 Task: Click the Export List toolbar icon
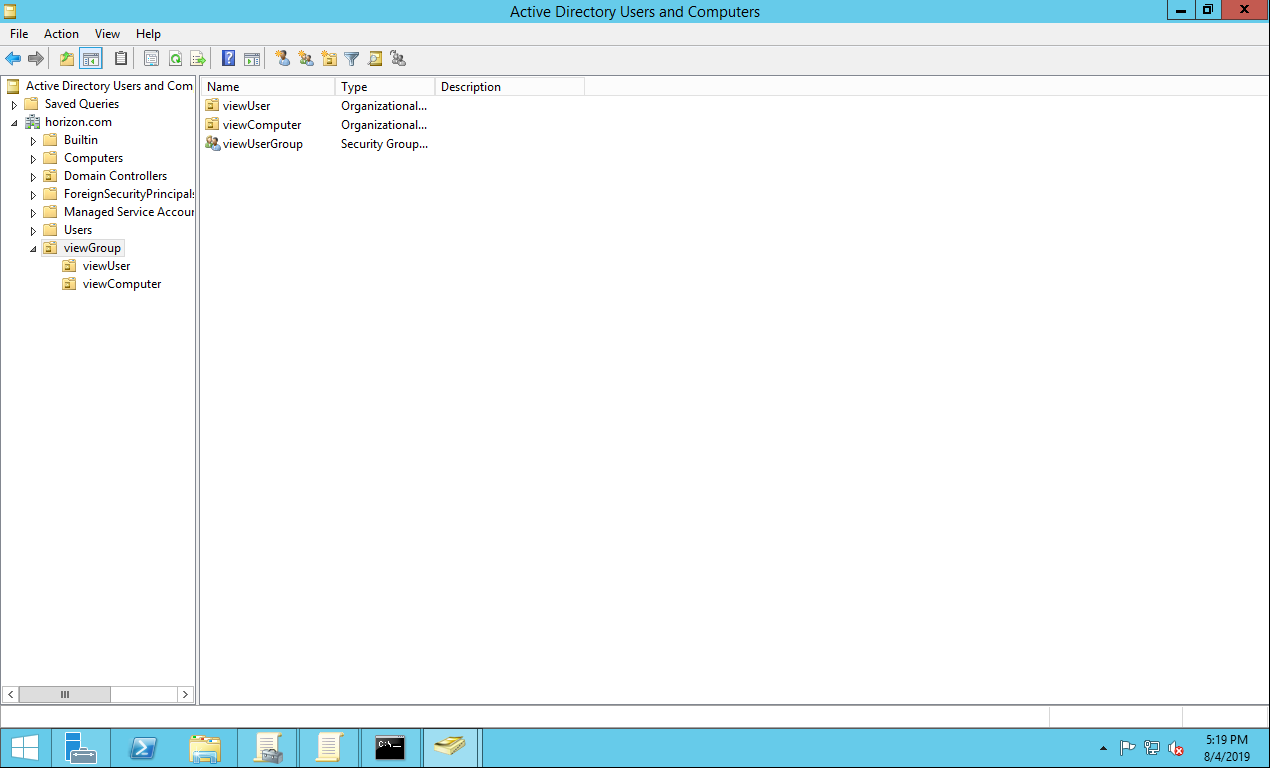[198, 59]
